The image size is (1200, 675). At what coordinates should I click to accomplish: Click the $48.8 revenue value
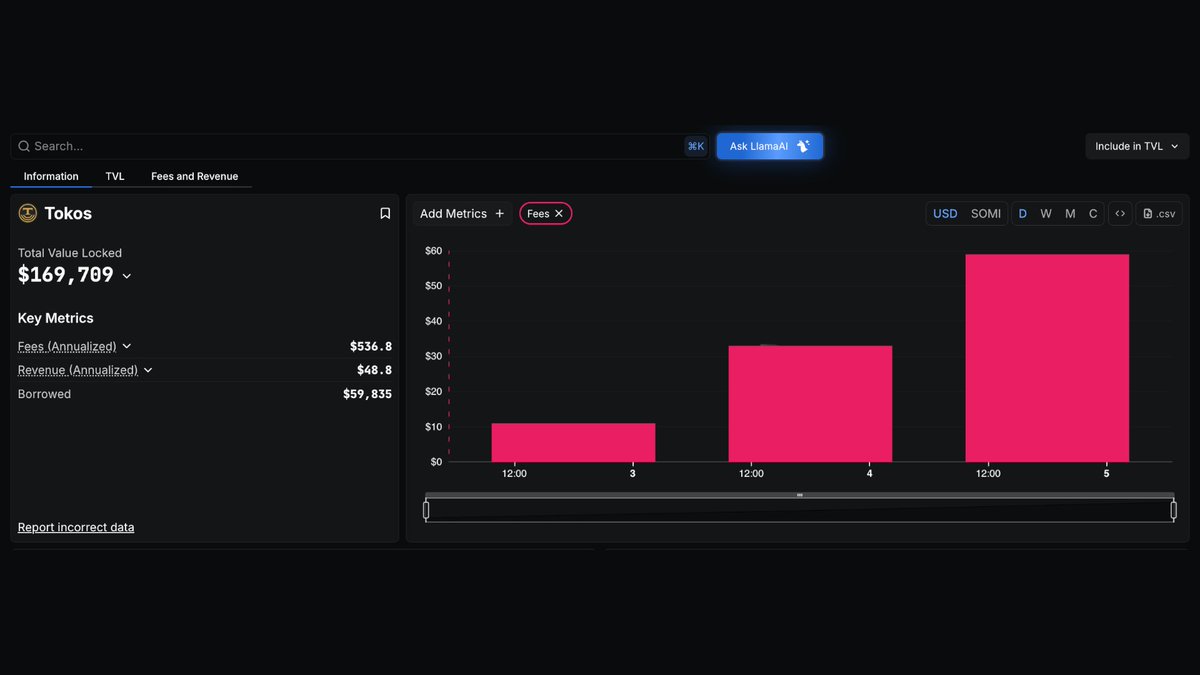pos(374,370)
